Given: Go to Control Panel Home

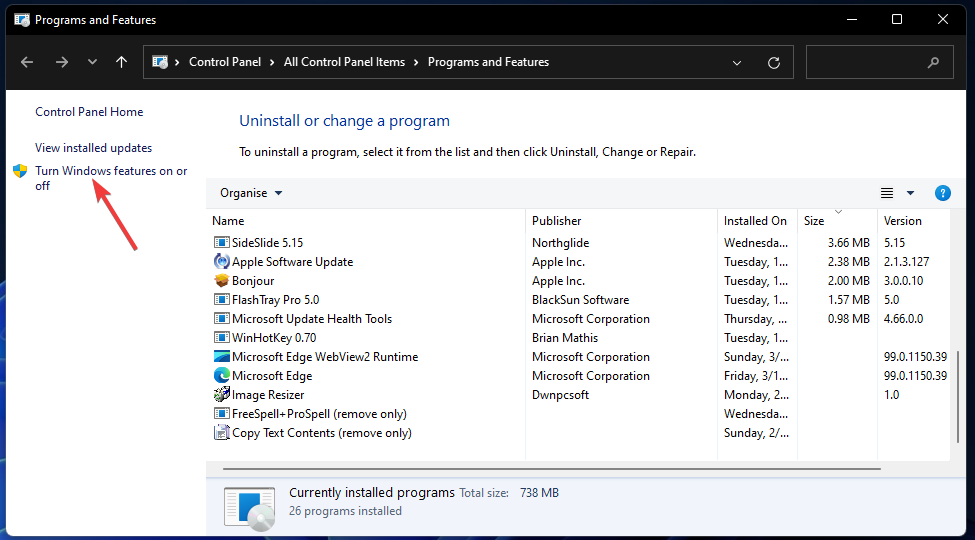Looking at the screenshot, I should point(89,112).
